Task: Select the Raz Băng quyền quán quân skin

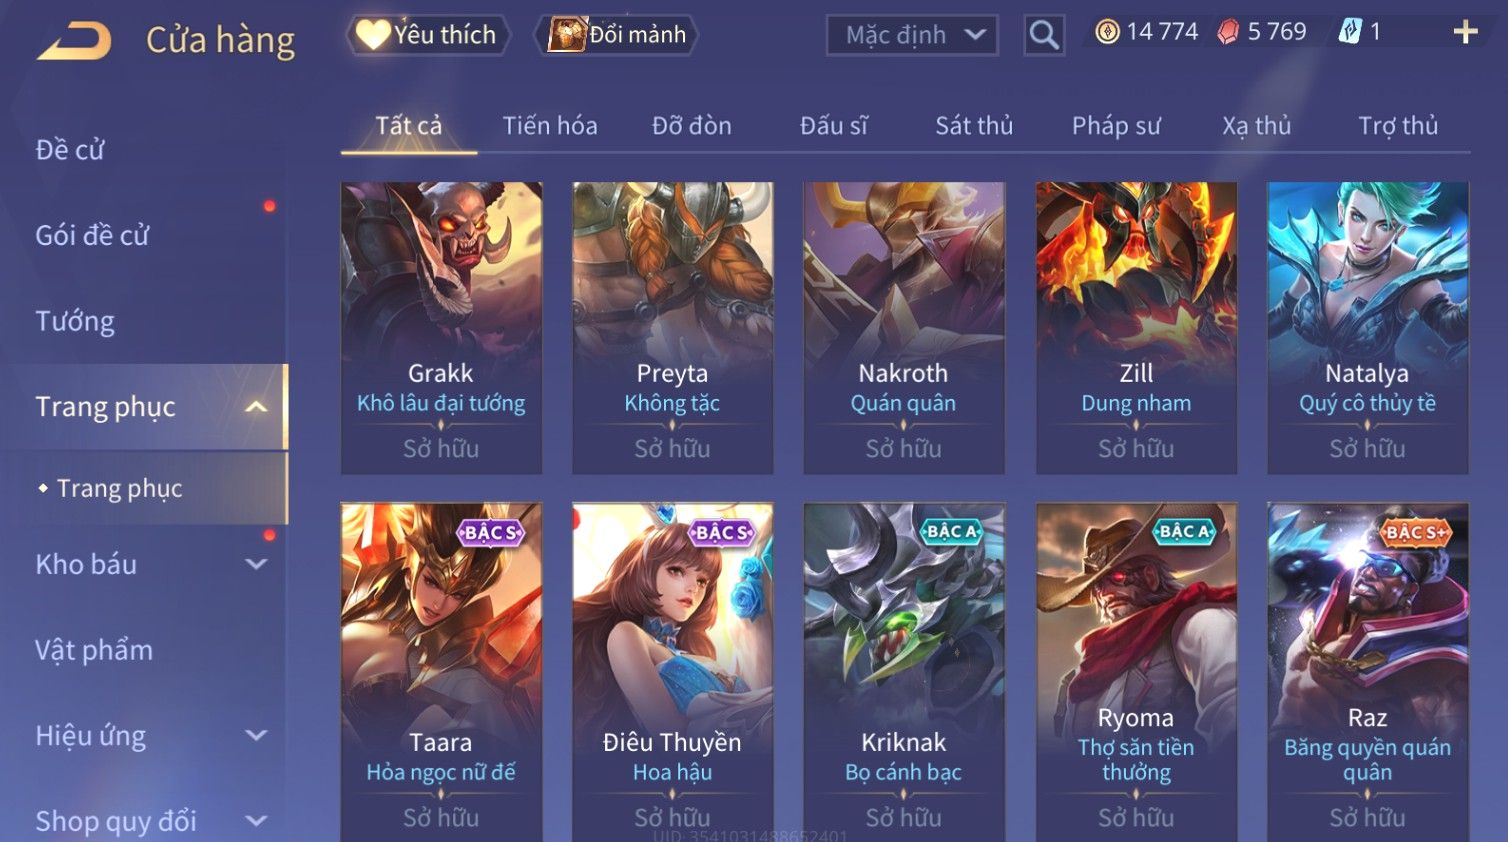Action: [1367, 672]
